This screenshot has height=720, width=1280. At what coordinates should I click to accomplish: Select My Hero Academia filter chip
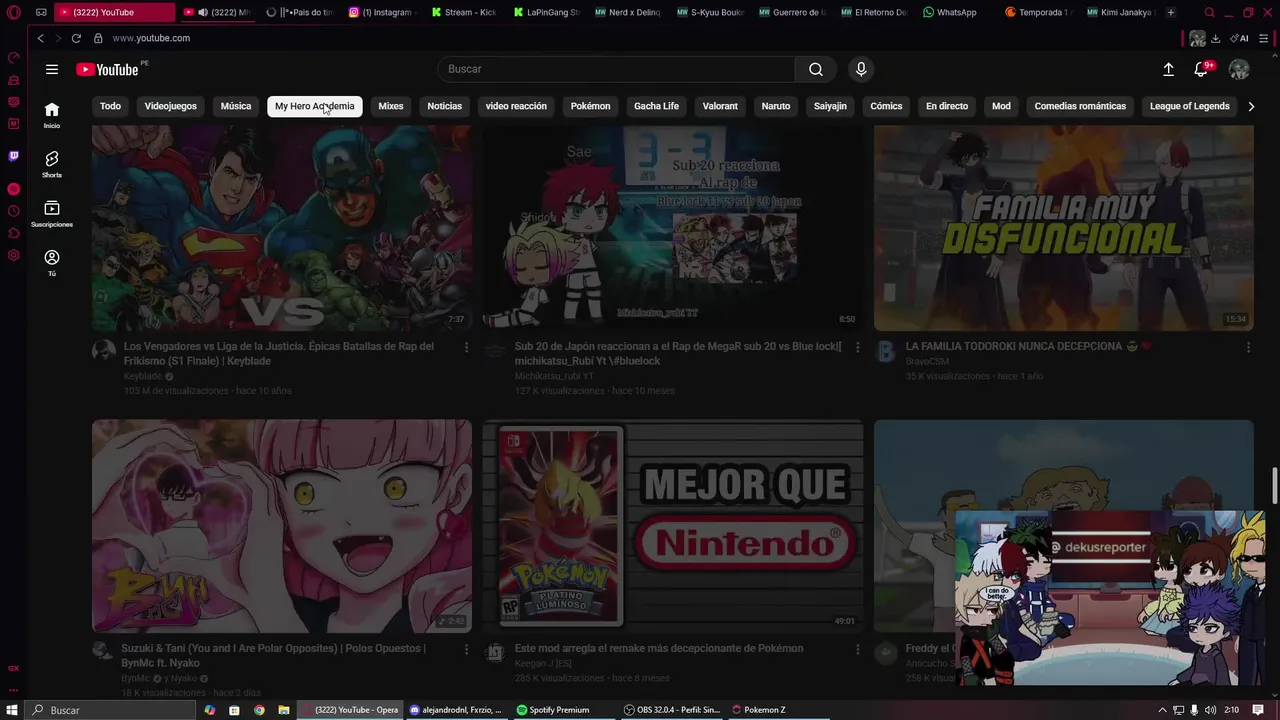314,106
